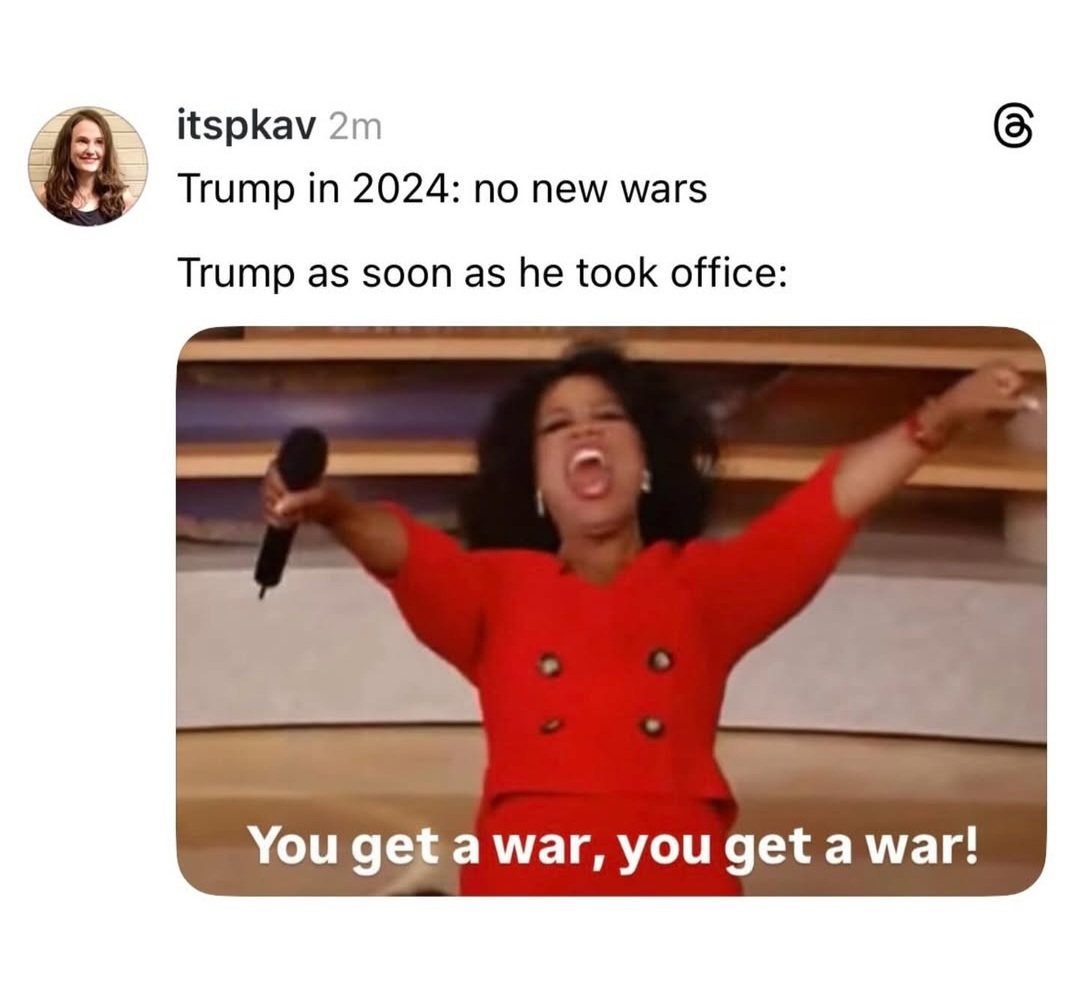The width and height of the screenshot is (1080, 983).
Task: Click the line 'Trump as soon as he took office:'
Action: pos(482,273)
